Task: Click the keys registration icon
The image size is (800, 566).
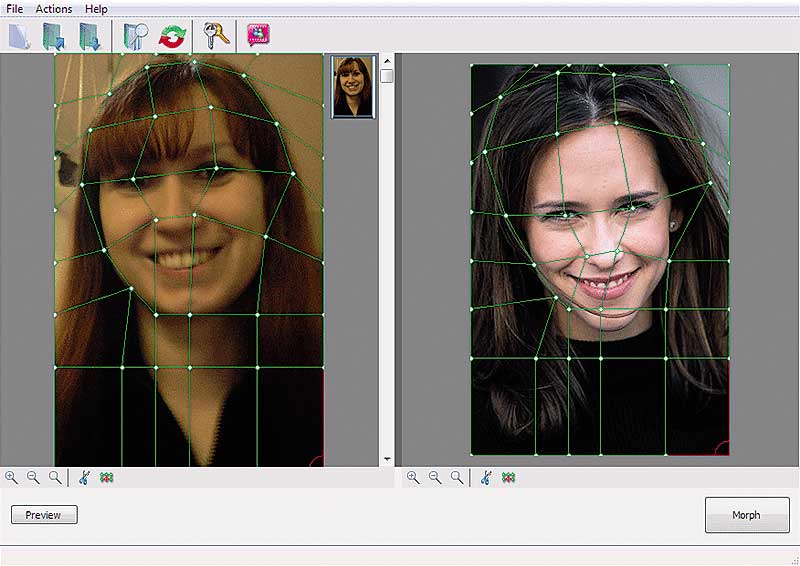Action: coord(216,36)
